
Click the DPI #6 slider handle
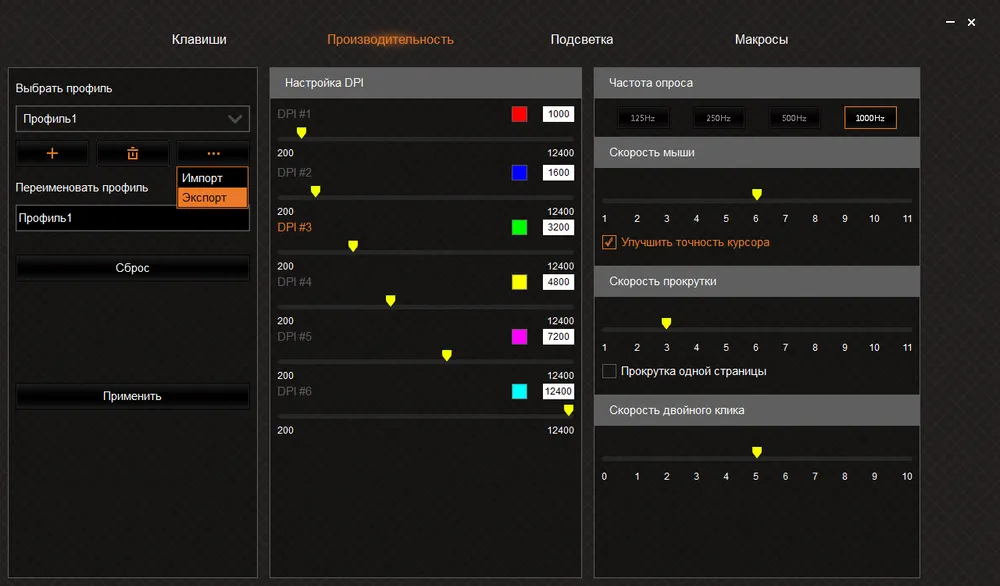pyautogui.click(x=568, y=410)
